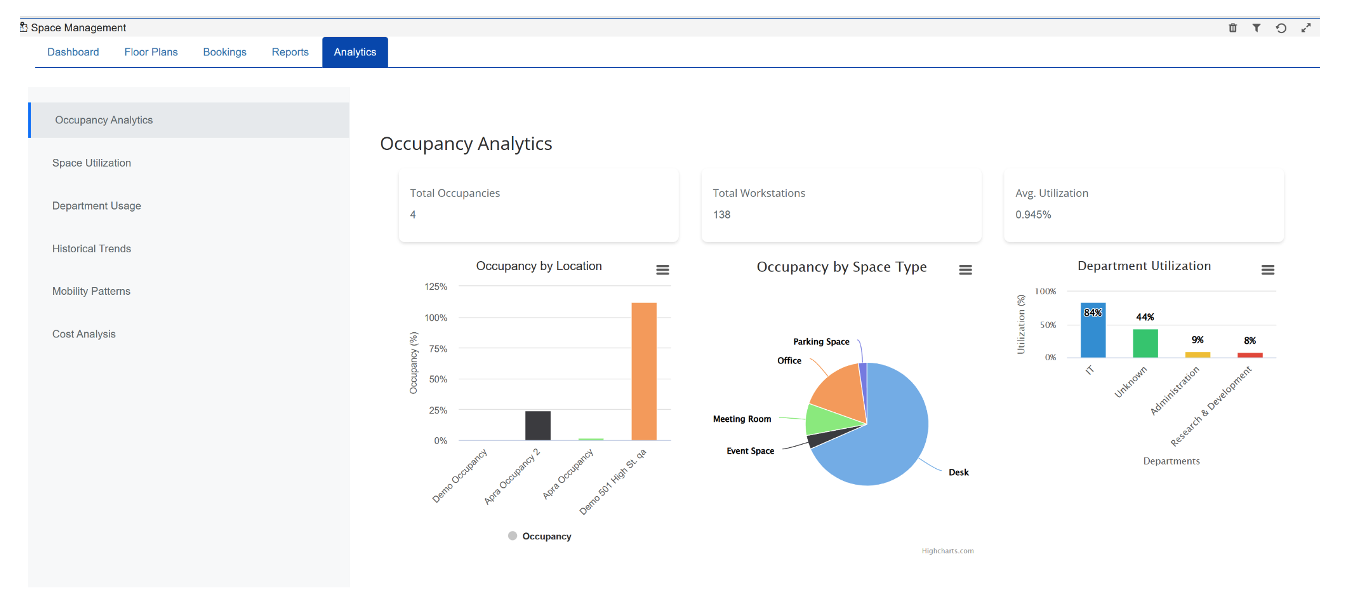Click the Total Occupancies value 4
The width and height of the screenshot is (1362, 612).
click(413, 214)
